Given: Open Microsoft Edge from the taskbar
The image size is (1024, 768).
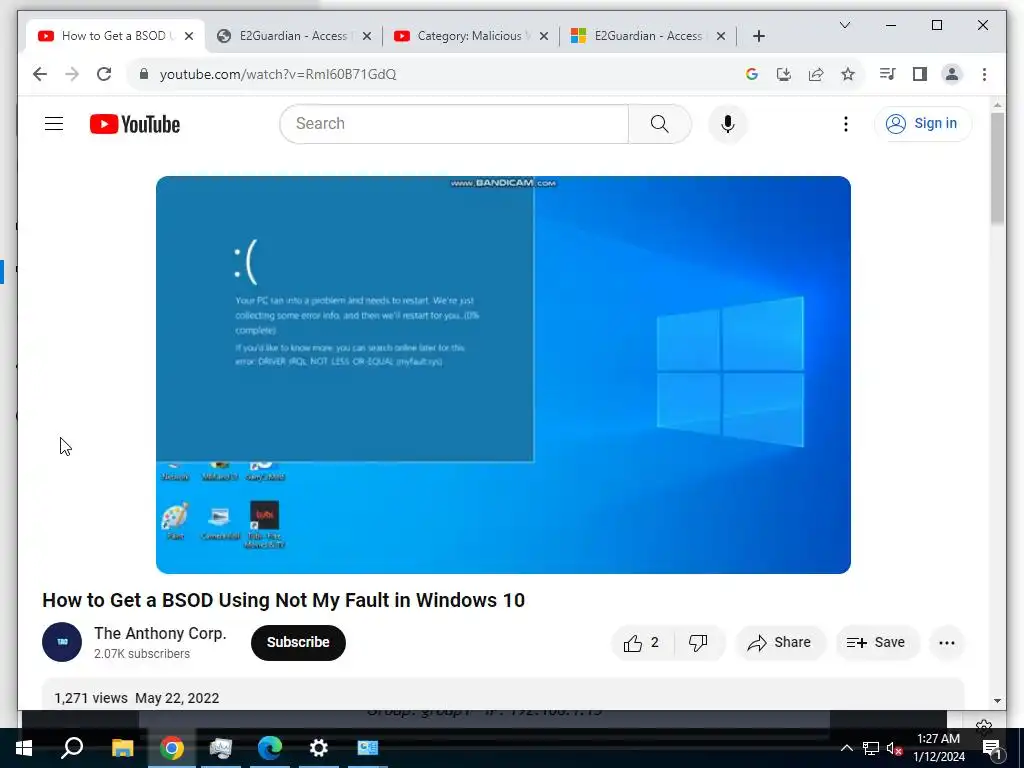Looking at the screenshot, I should (x=270, y=748).
